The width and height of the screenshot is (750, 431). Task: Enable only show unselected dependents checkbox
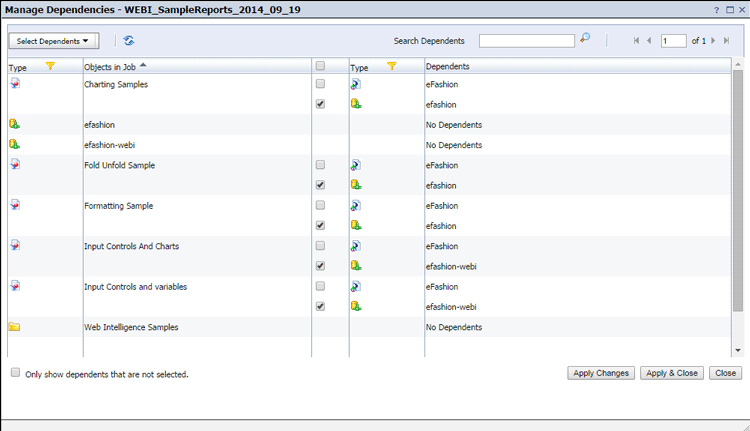click(x=15, y=373)
